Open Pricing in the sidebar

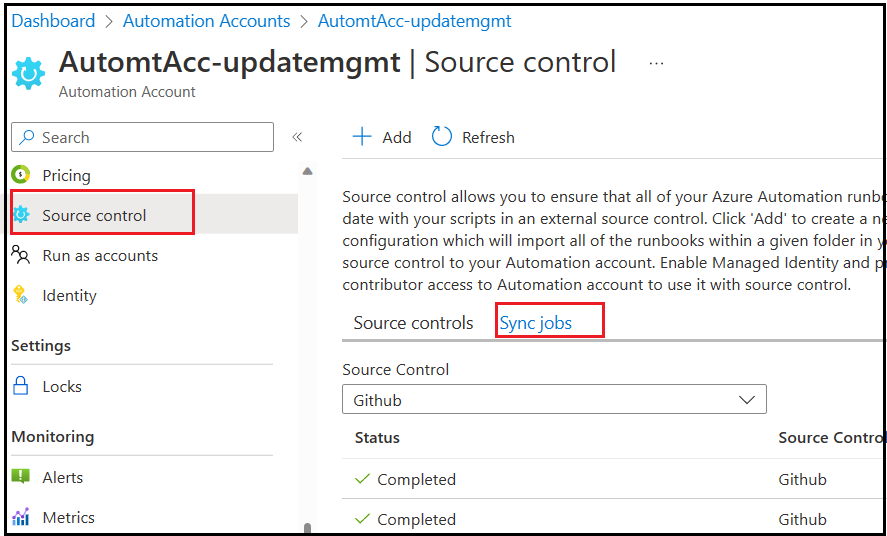(66, 175)
